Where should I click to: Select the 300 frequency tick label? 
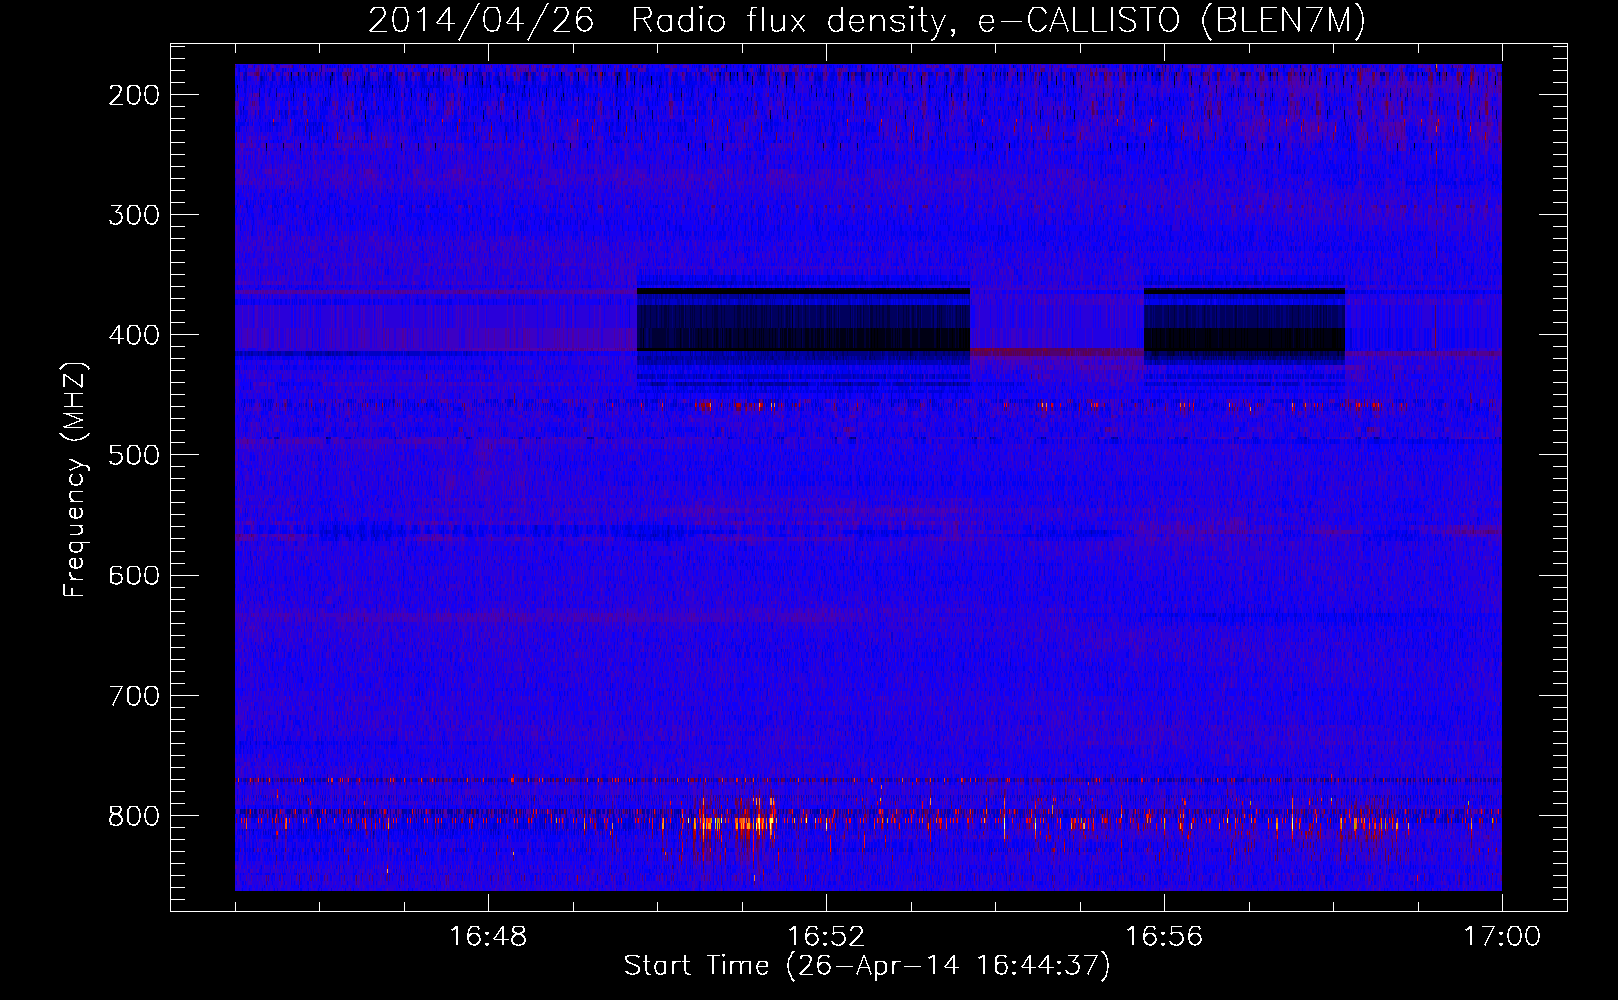pos(134,215)
